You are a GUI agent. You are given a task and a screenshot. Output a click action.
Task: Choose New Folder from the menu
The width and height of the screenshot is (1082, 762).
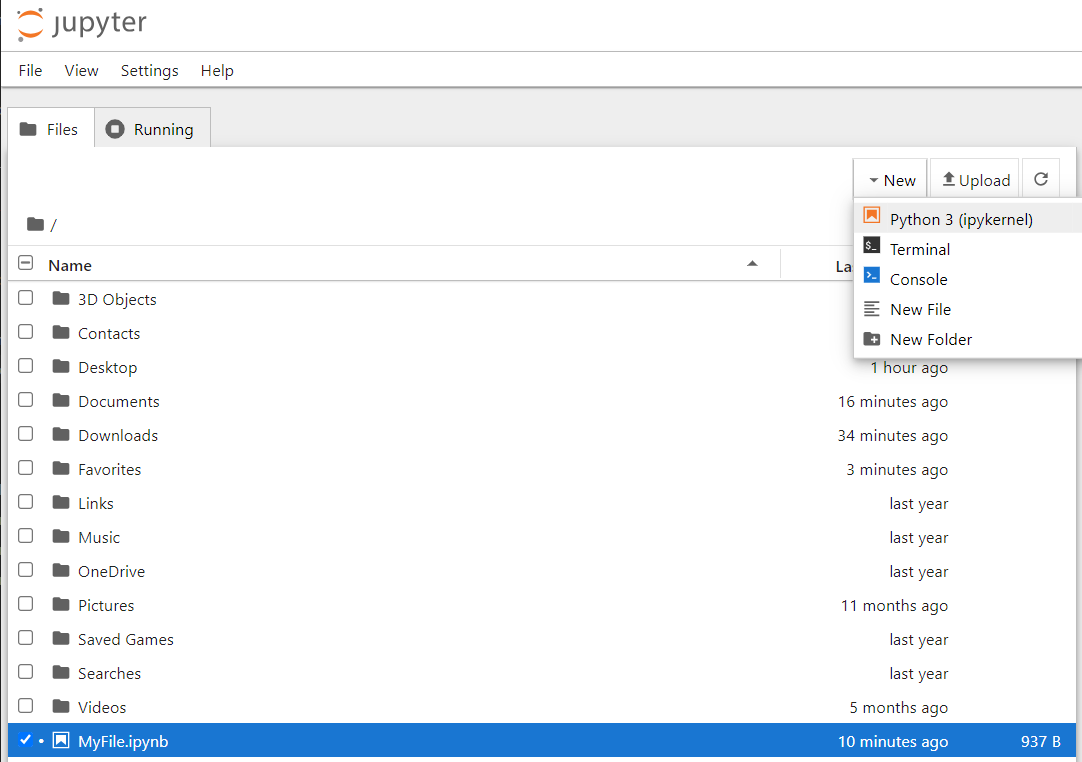pos(967,339)
